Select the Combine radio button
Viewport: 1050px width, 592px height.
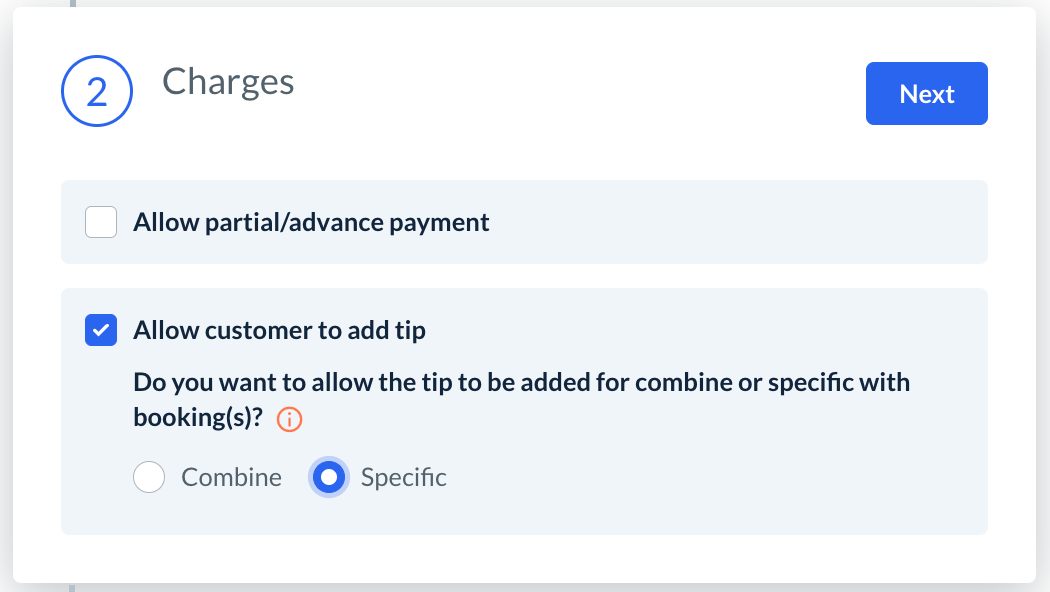point(149,478)
